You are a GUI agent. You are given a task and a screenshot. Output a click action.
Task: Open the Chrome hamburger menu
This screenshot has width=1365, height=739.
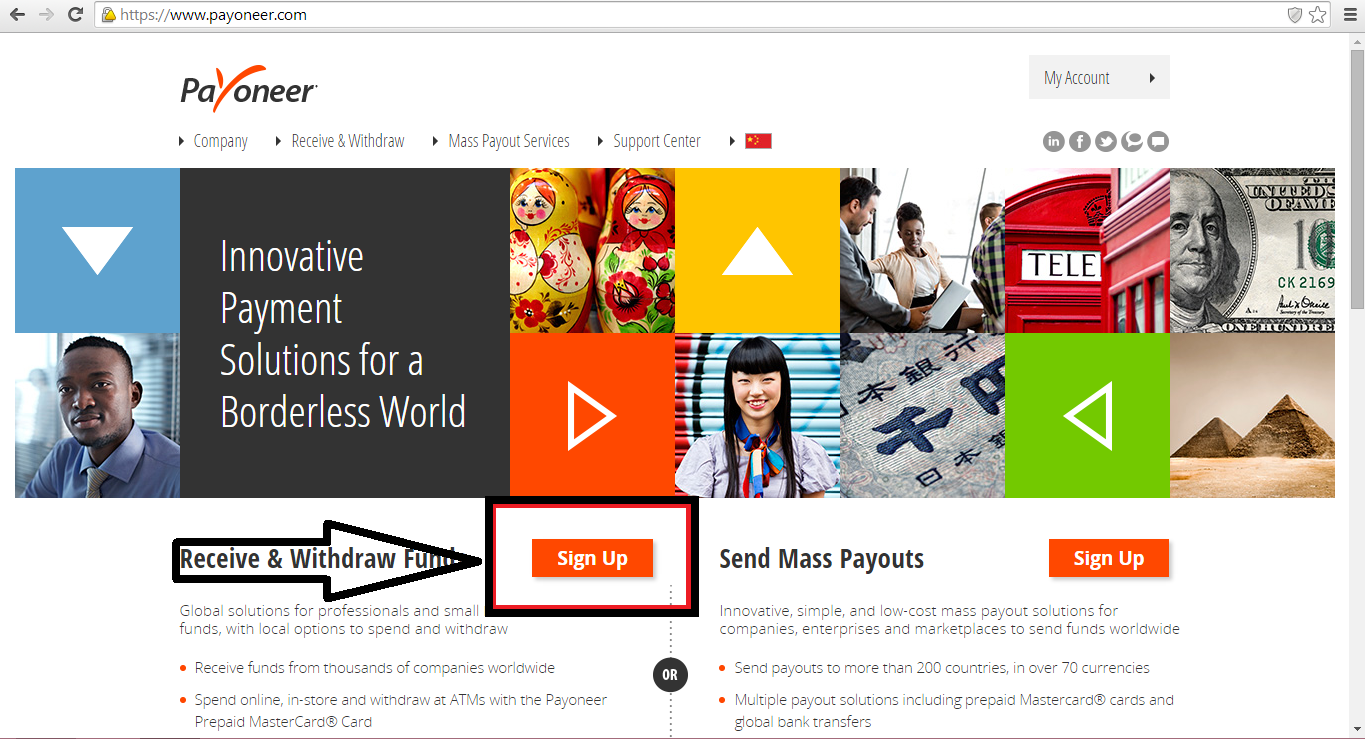click(1349, 15)
